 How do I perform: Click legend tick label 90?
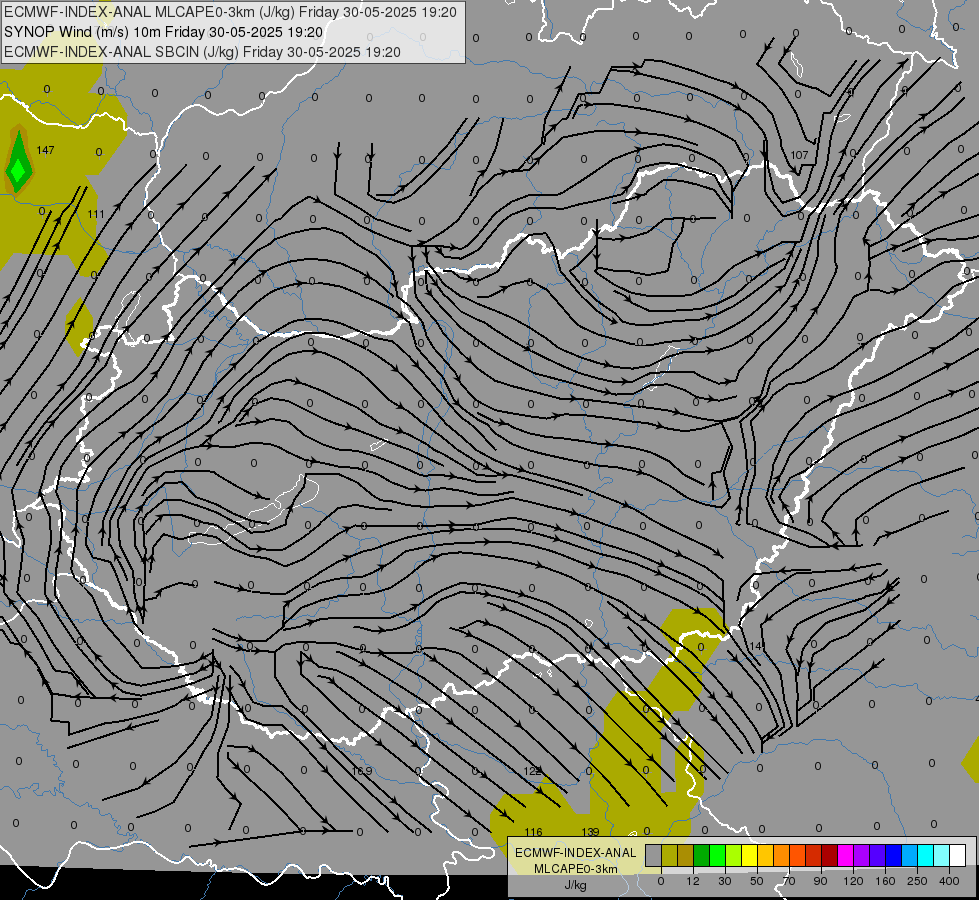[820, 881]
